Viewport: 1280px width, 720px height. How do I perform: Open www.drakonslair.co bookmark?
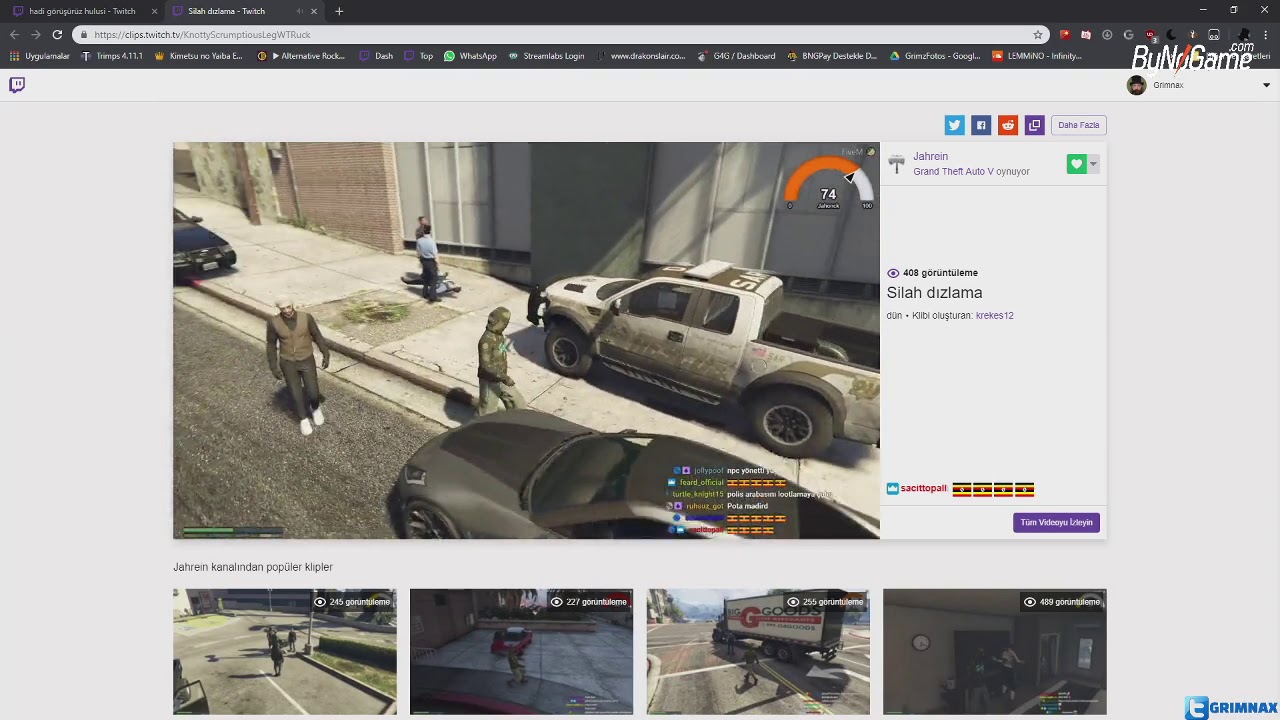pos(641,56)
